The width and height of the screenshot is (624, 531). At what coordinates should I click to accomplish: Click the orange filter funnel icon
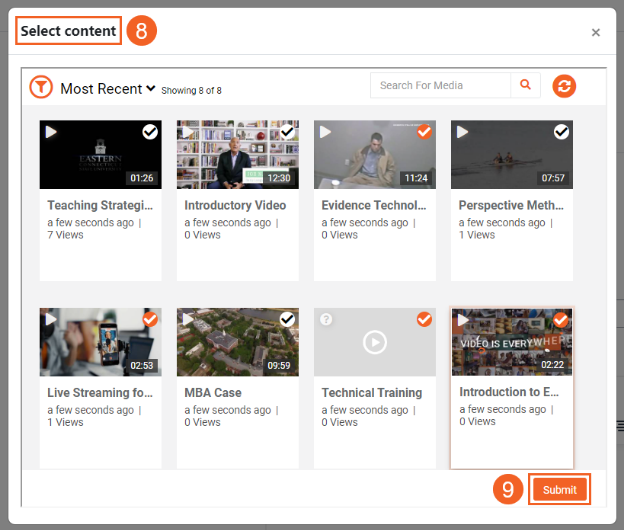coord(41,87)
